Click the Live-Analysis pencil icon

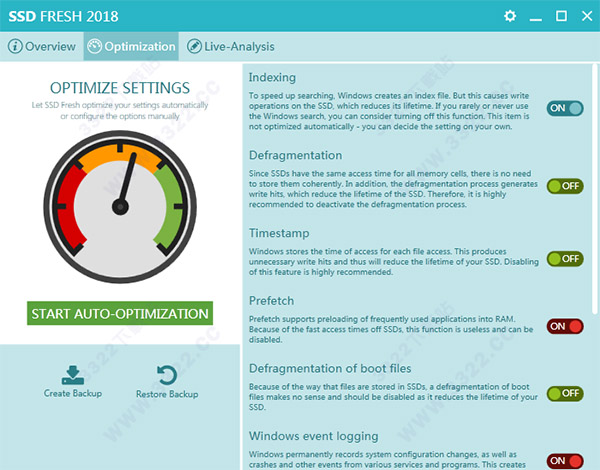[x=194, y=46]
